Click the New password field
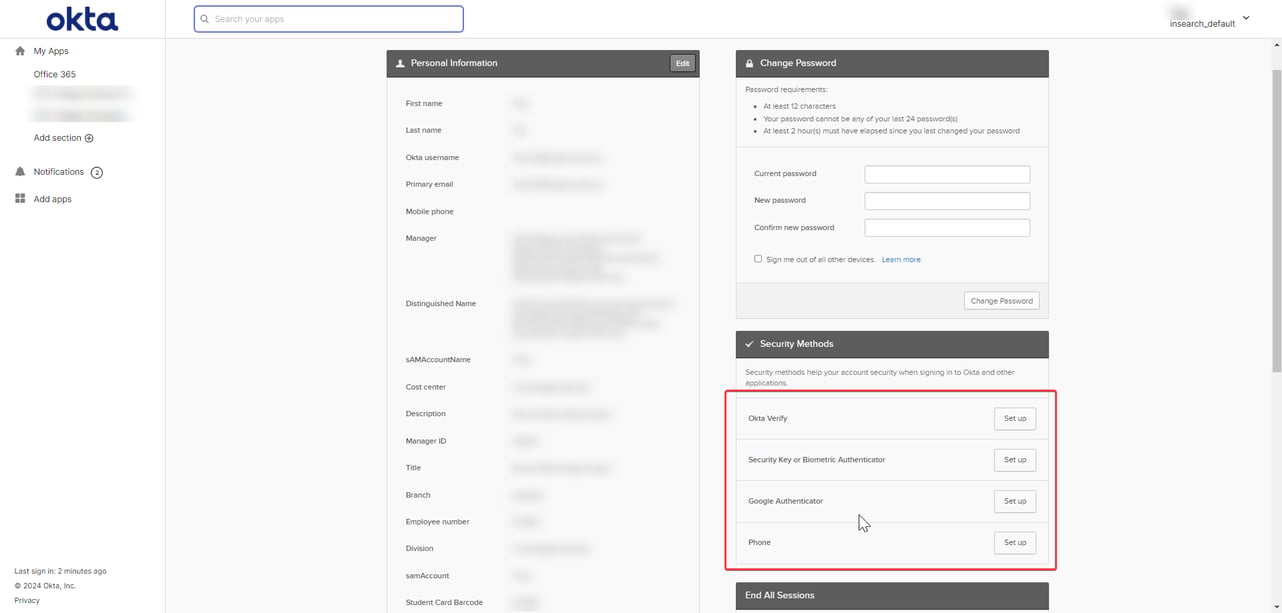The image size is (1282, 613). tap(947, 201)
